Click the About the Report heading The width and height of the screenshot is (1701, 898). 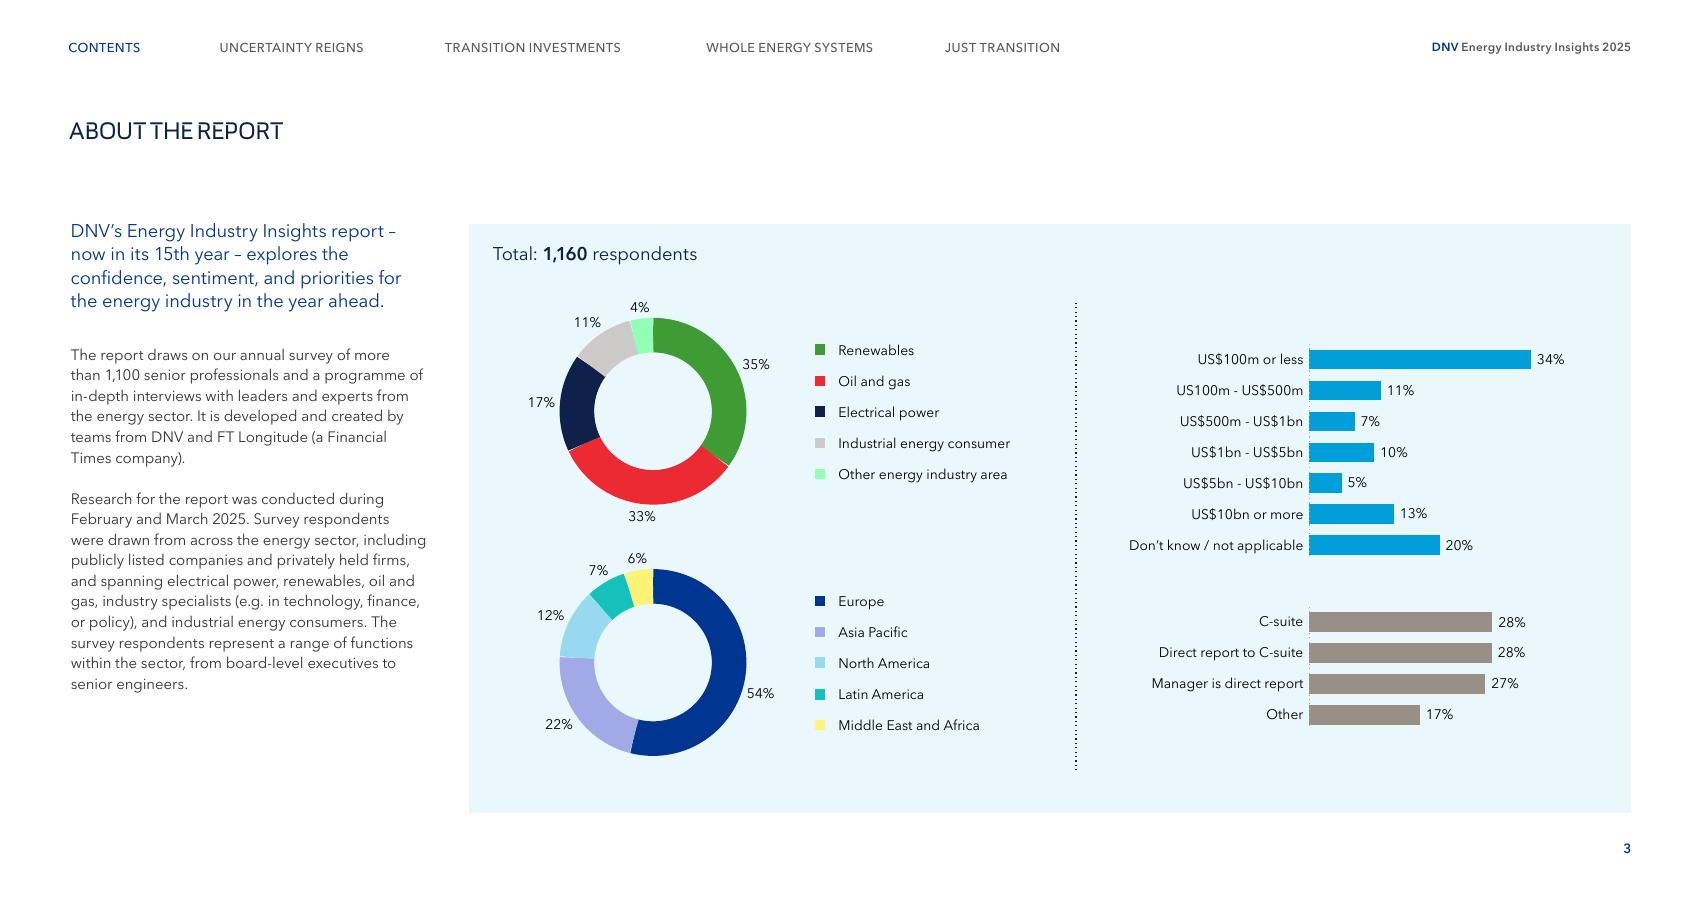(x=176, y=132)
